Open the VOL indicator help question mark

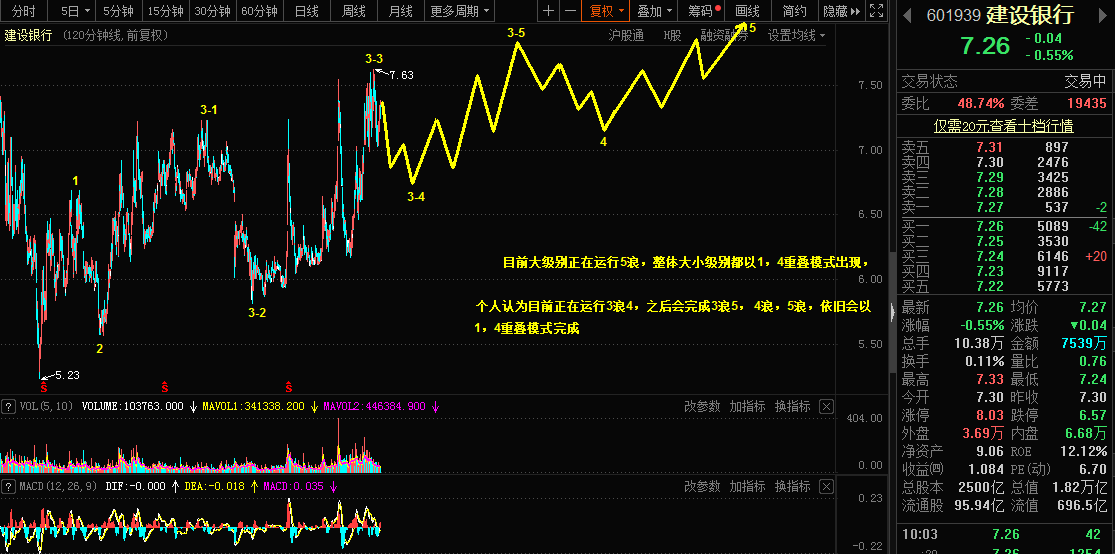(x=9, y=407)
